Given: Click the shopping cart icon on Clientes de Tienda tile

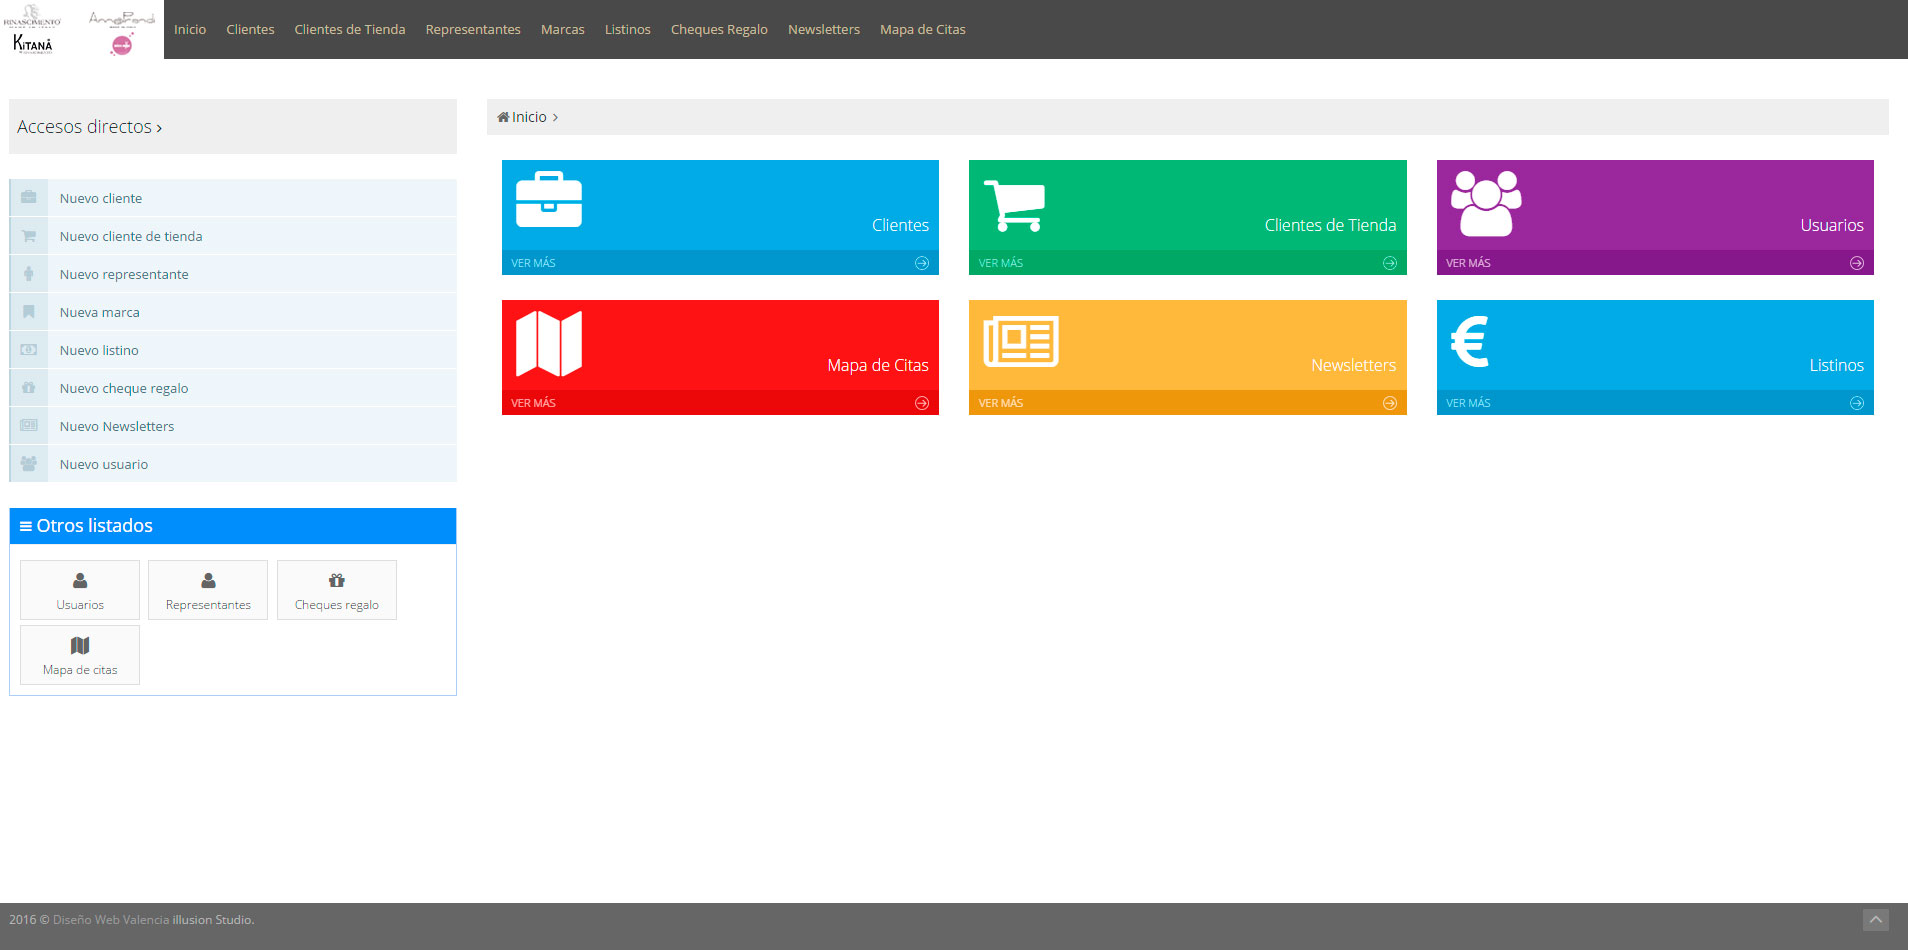Looking at the screenshot, I should [1014, 205].
